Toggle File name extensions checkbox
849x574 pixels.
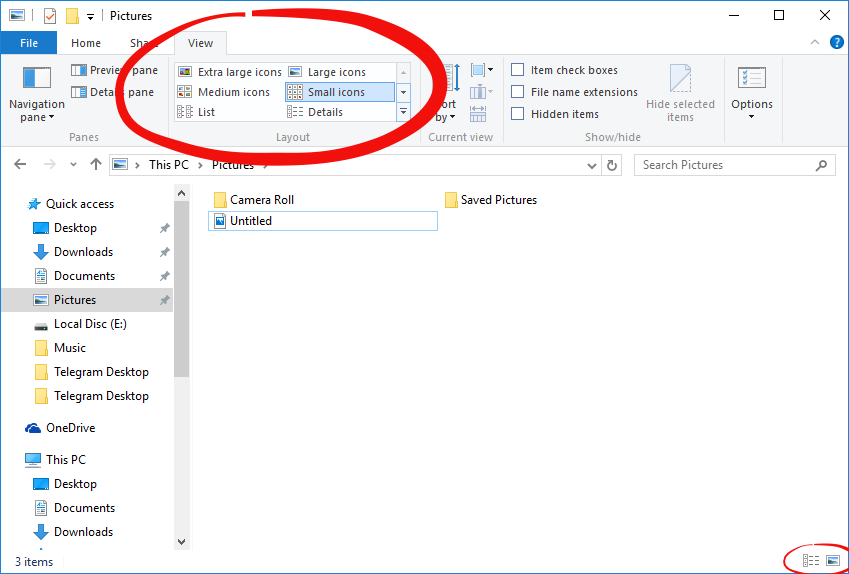coord(518,92)
